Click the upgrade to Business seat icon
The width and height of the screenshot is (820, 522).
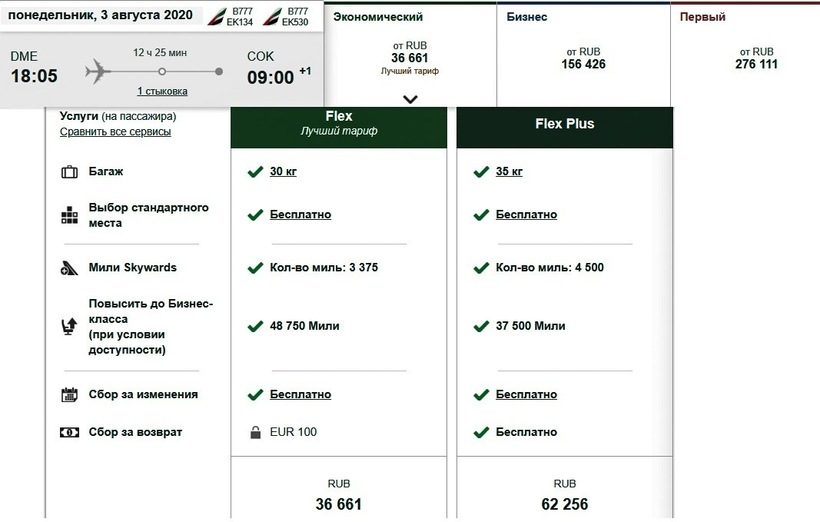pos(69,324)
